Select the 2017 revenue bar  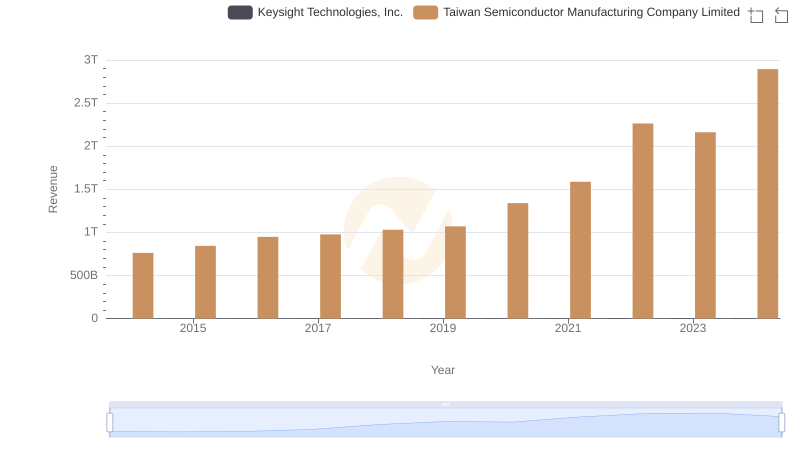click(x=330, y=276)
